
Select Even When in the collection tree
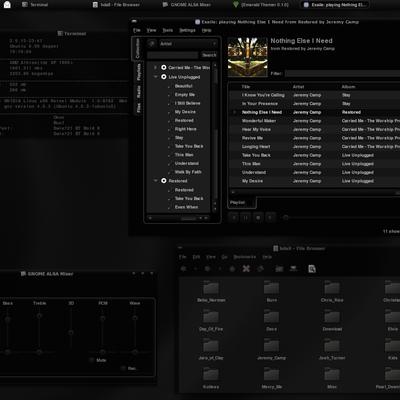[x=186, y=207]
